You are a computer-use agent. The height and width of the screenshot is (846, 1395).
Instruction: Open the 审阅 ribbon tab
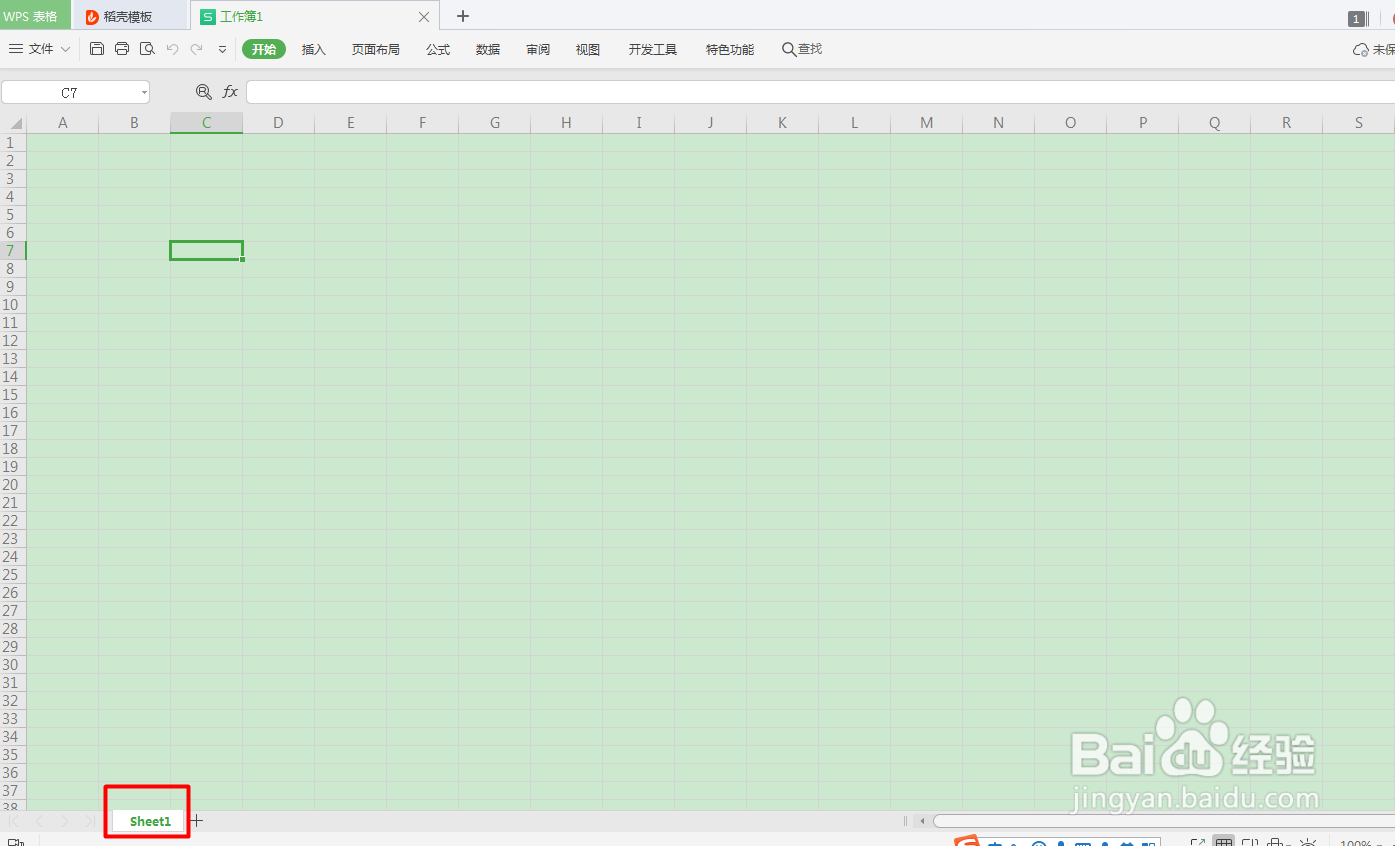538,49
